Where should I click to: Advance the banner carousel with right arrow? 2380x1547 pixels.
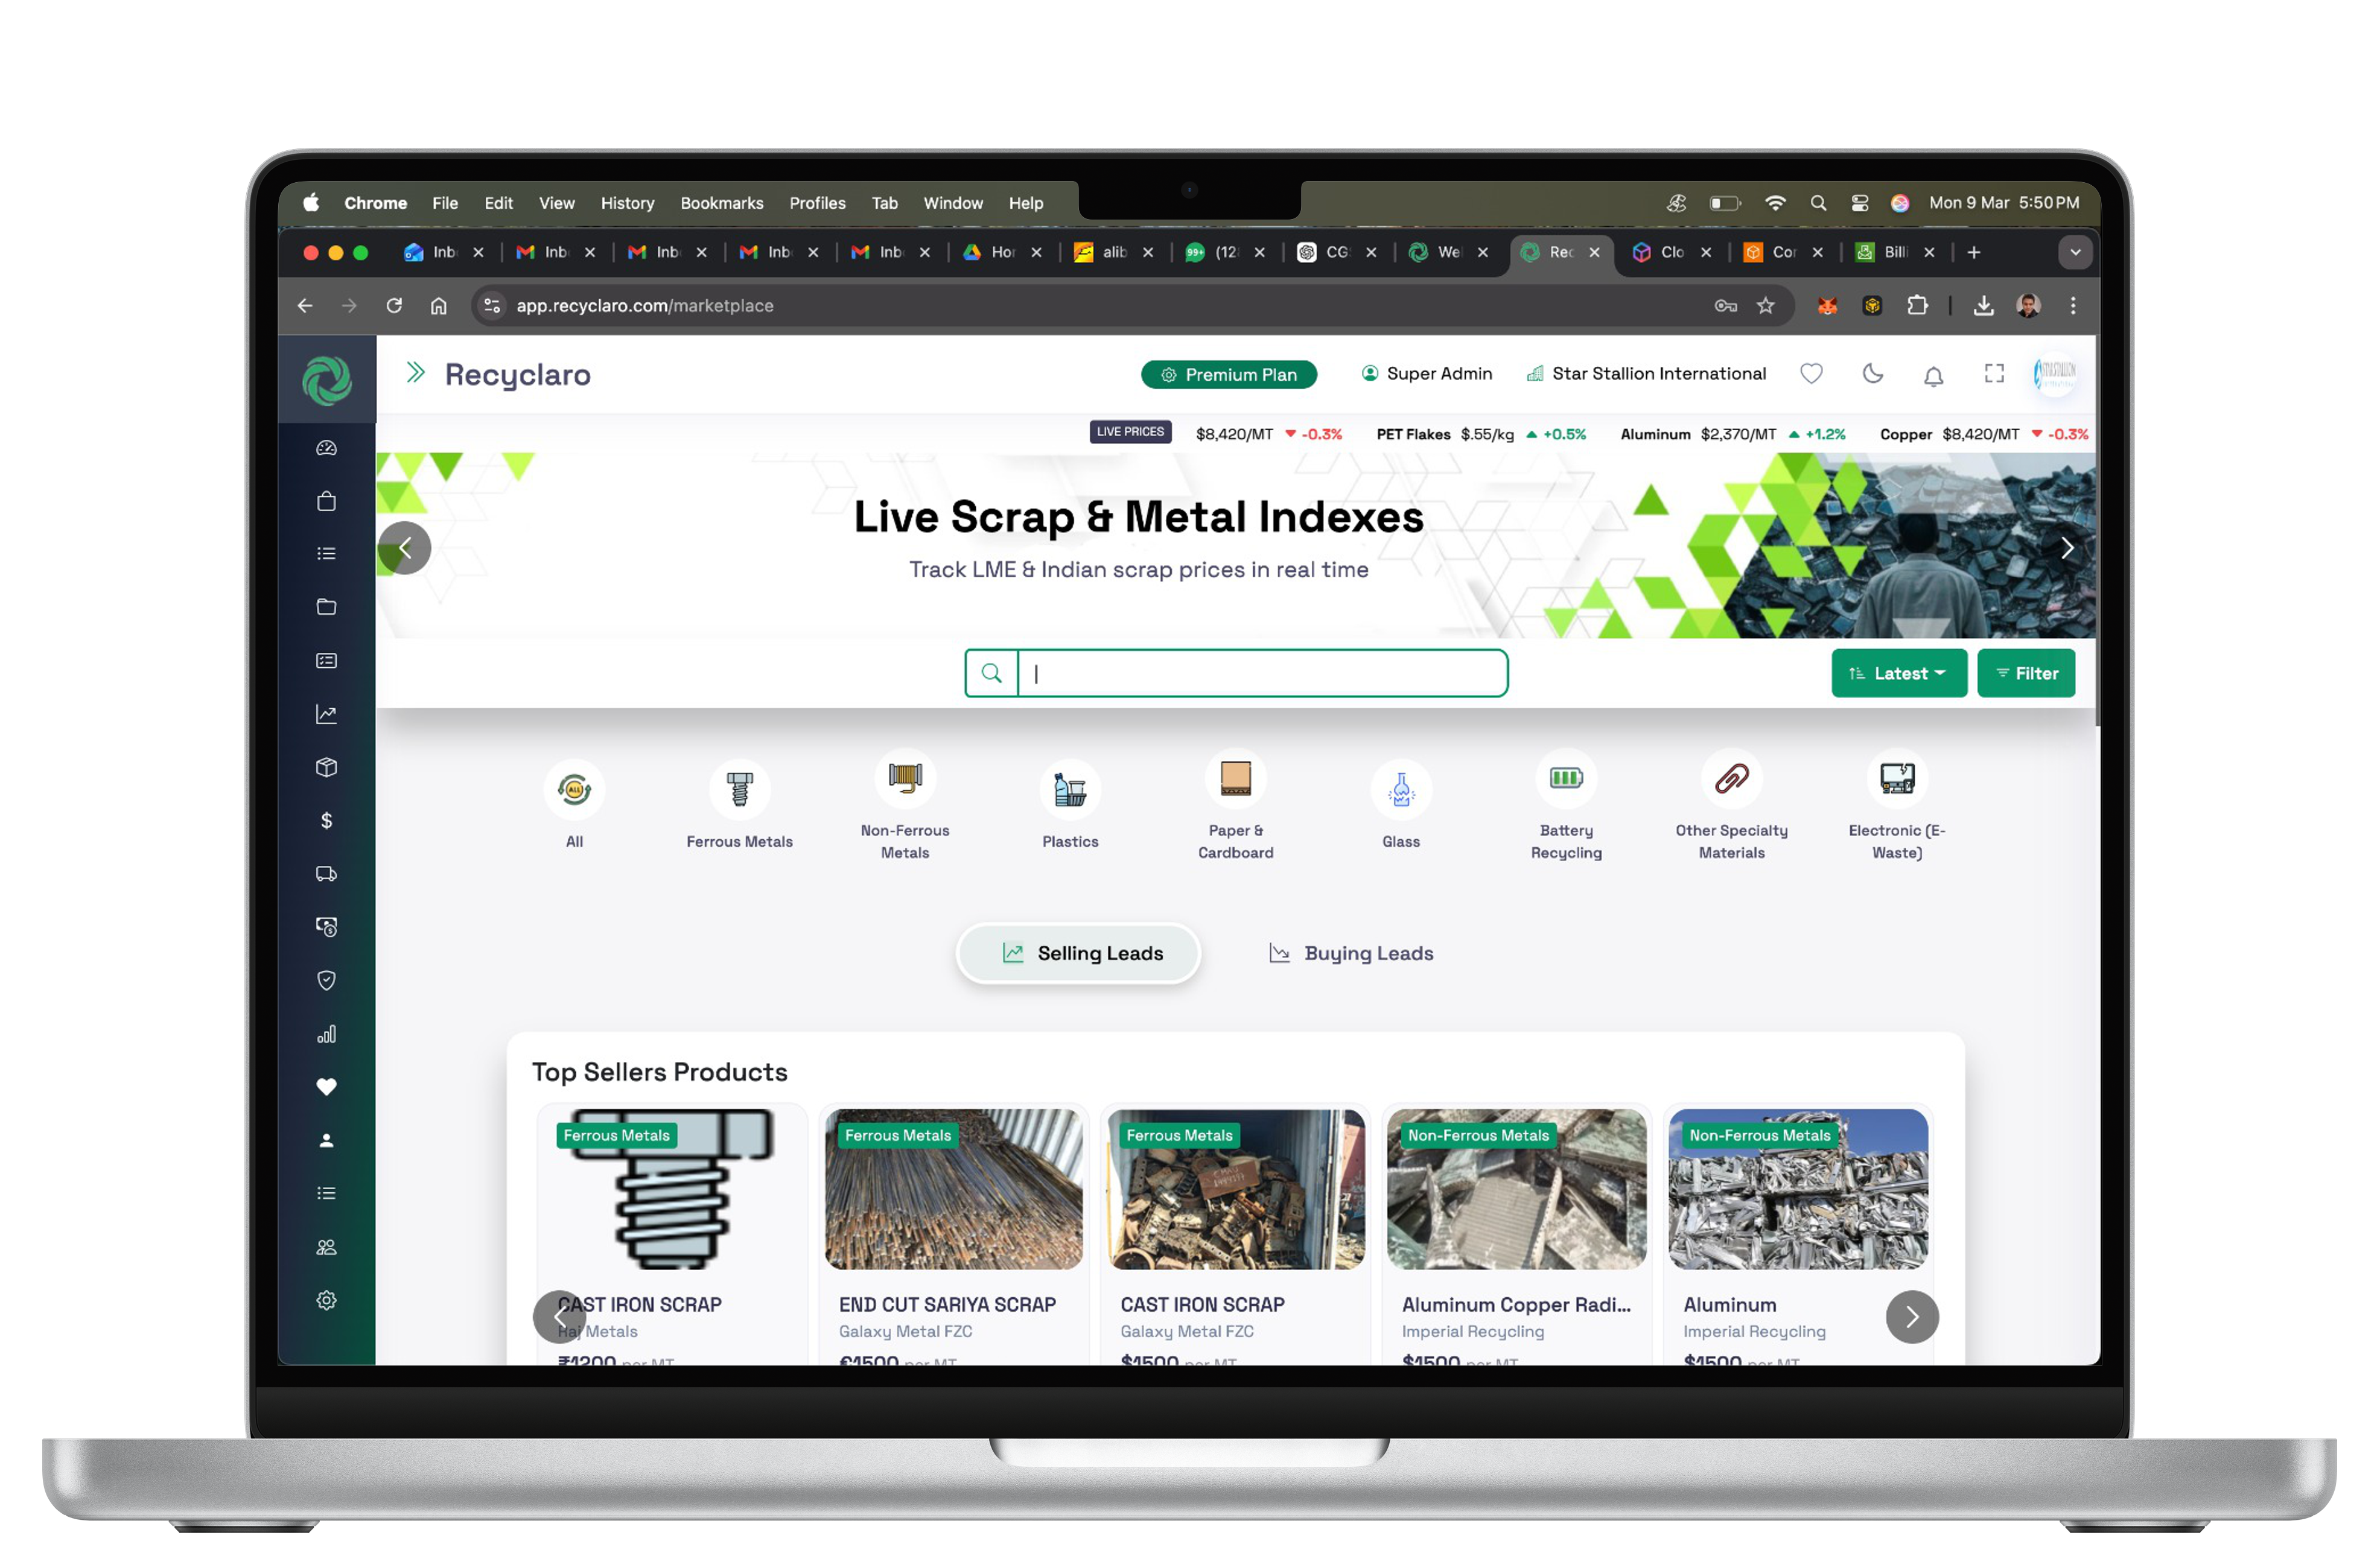[x=2067, y=548]
